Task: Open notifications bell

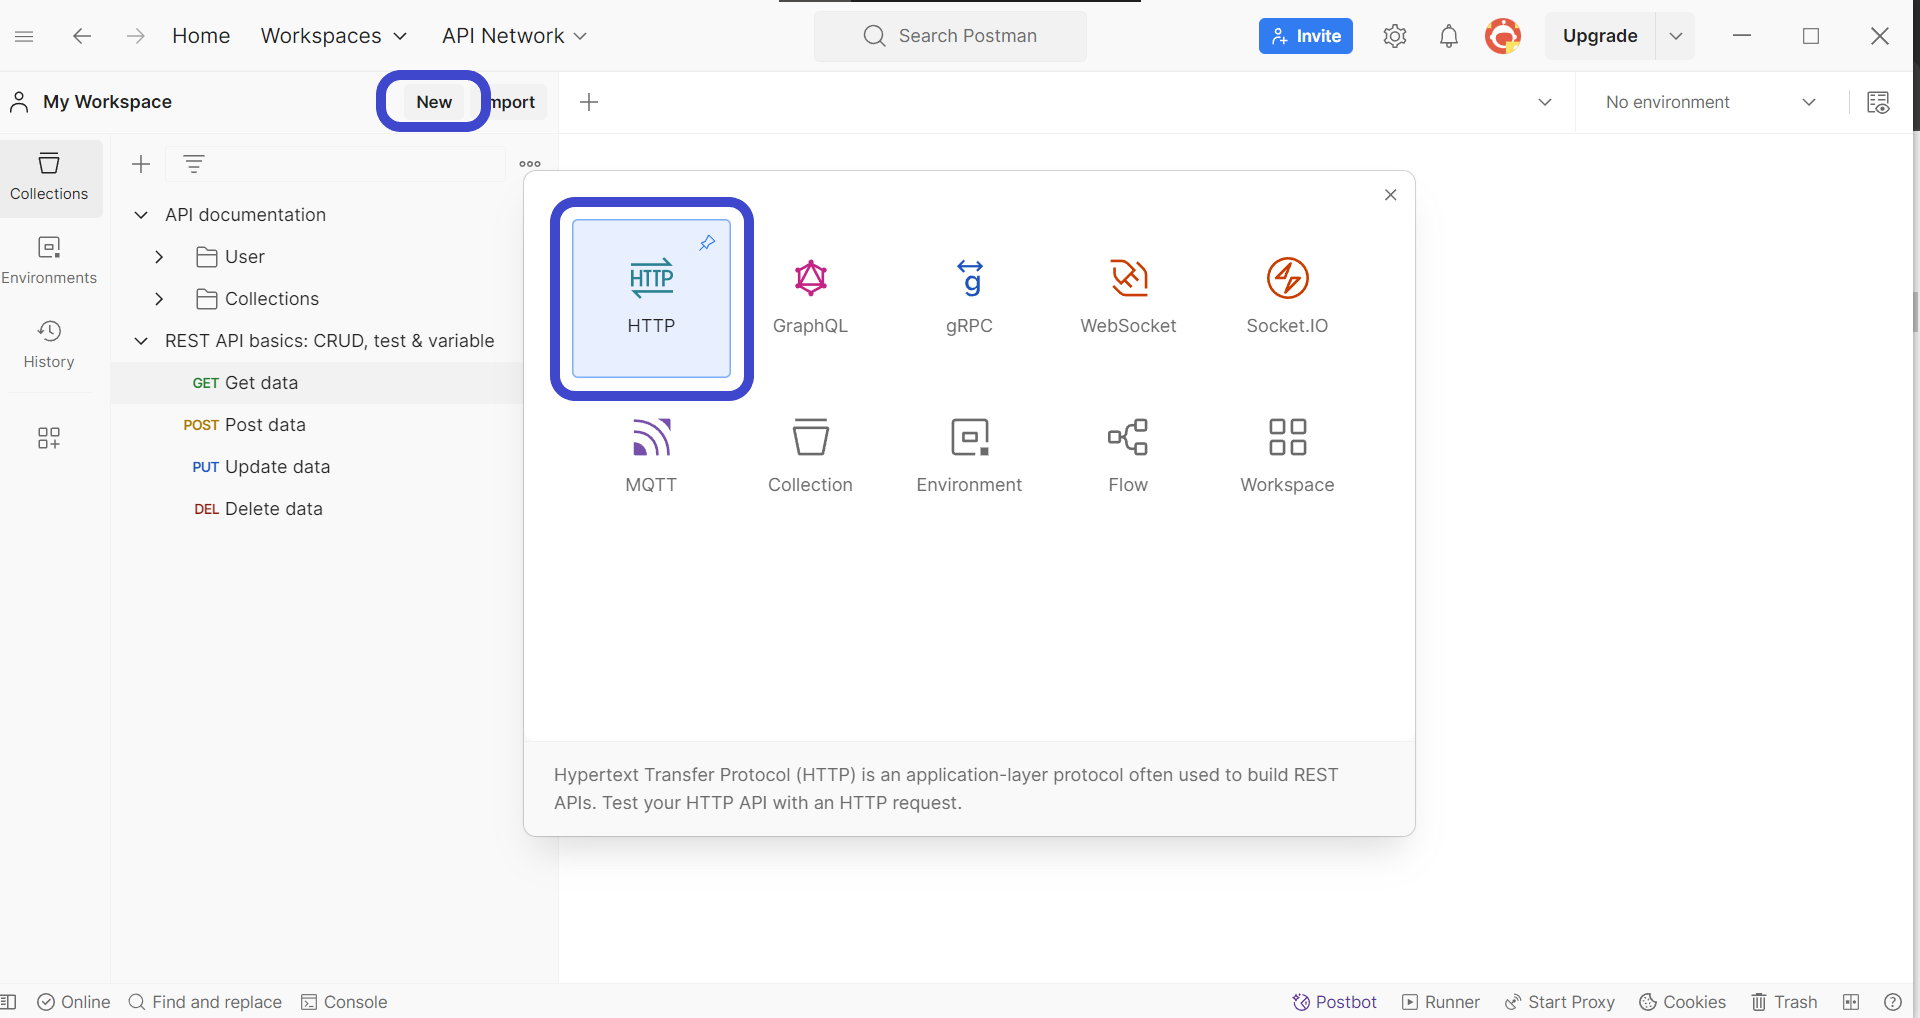Action: click(1448, 36)
